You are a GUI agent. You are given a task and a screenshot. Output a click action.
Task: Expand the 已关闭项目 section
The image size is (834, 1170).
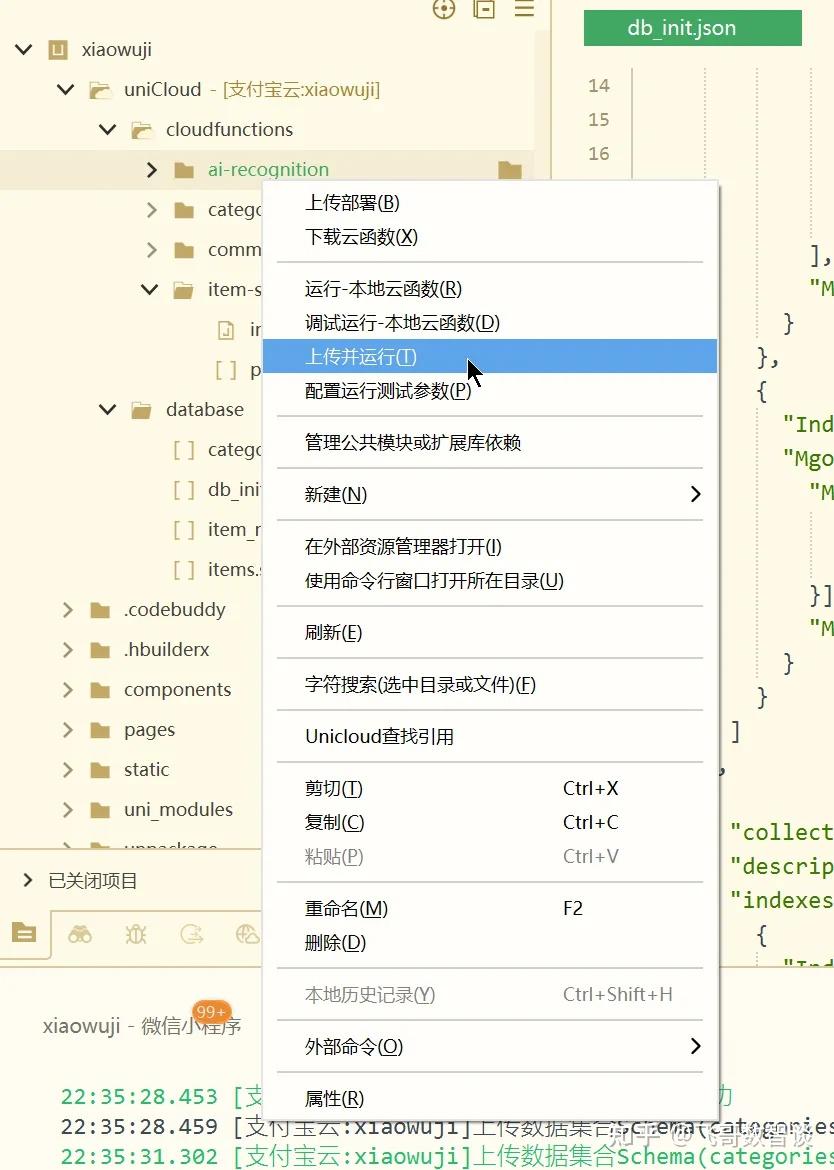tap(28, 881)
